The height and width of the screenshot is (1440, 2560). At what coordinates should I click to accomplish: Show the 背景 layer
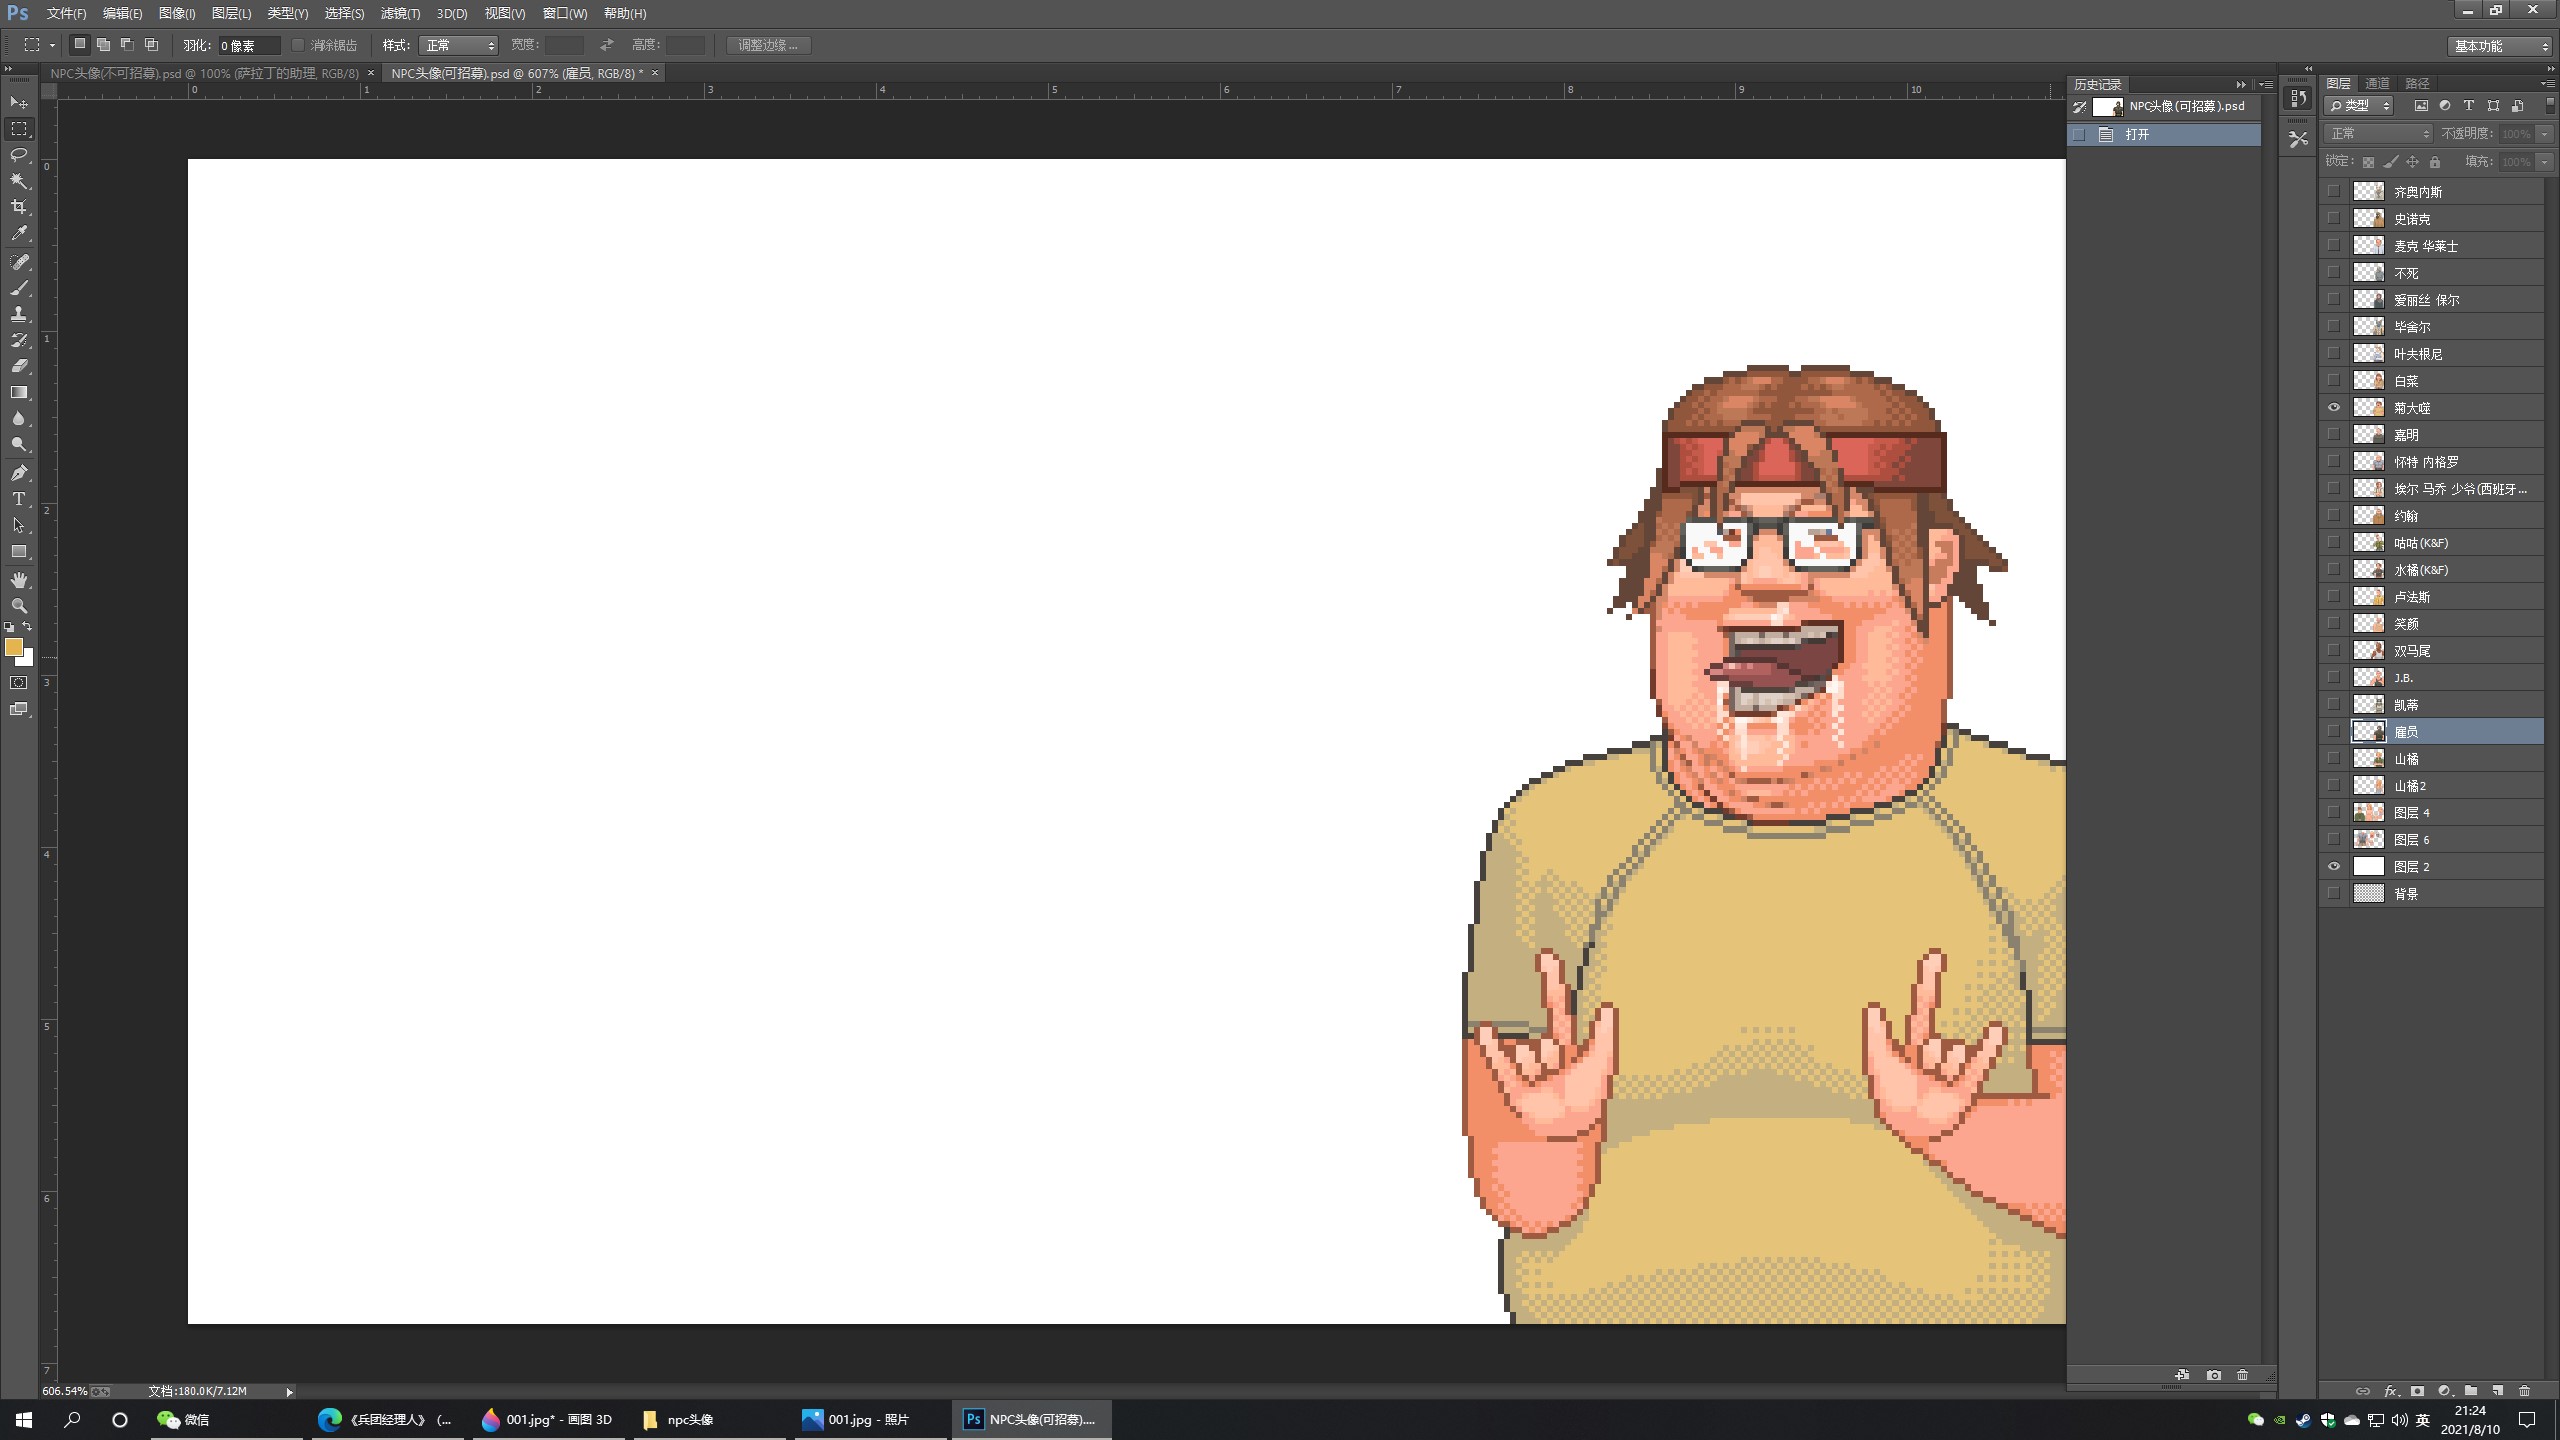click(x=2334, y=894)
